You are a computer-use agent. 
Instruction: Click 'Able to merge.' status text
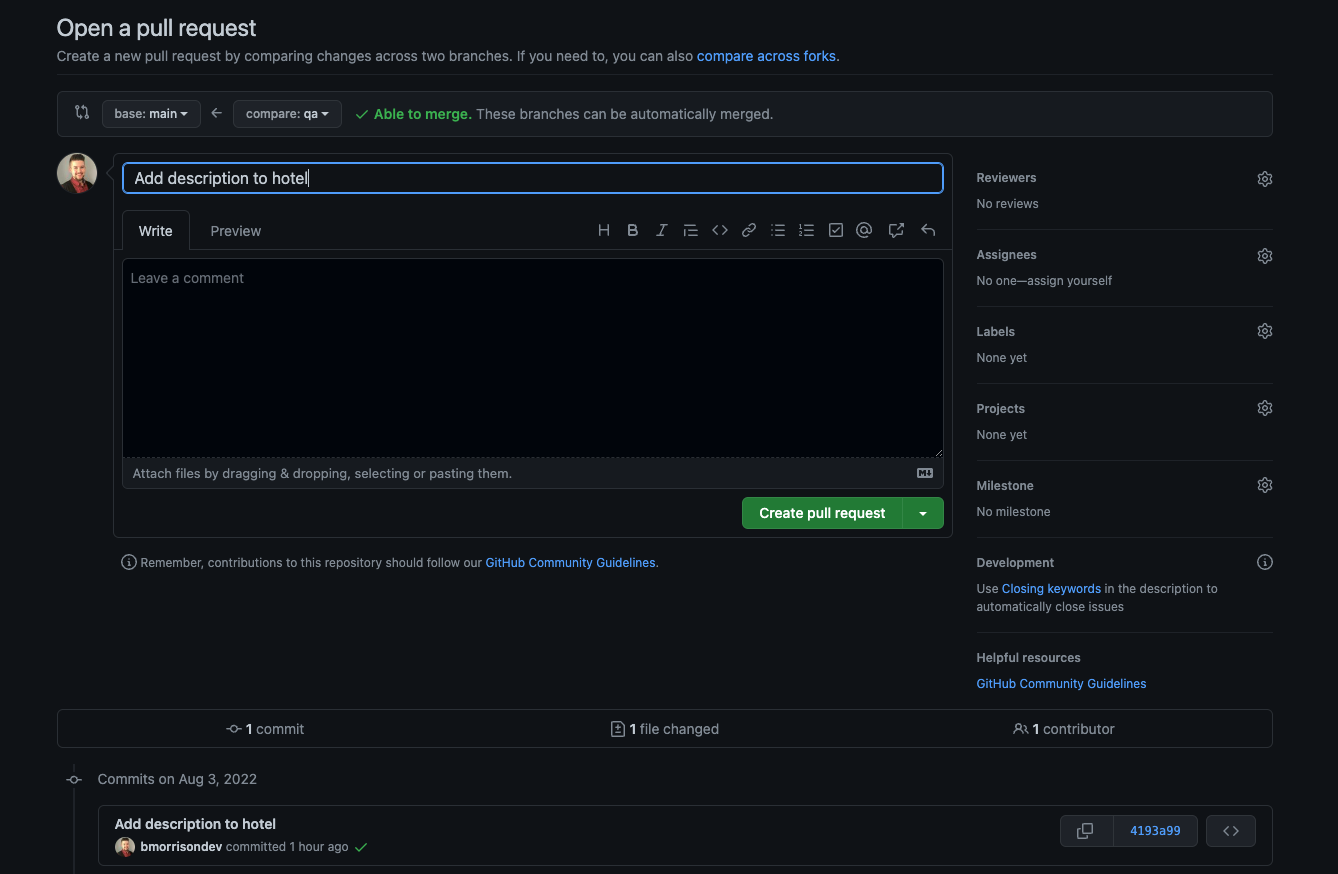click(421, 114)
